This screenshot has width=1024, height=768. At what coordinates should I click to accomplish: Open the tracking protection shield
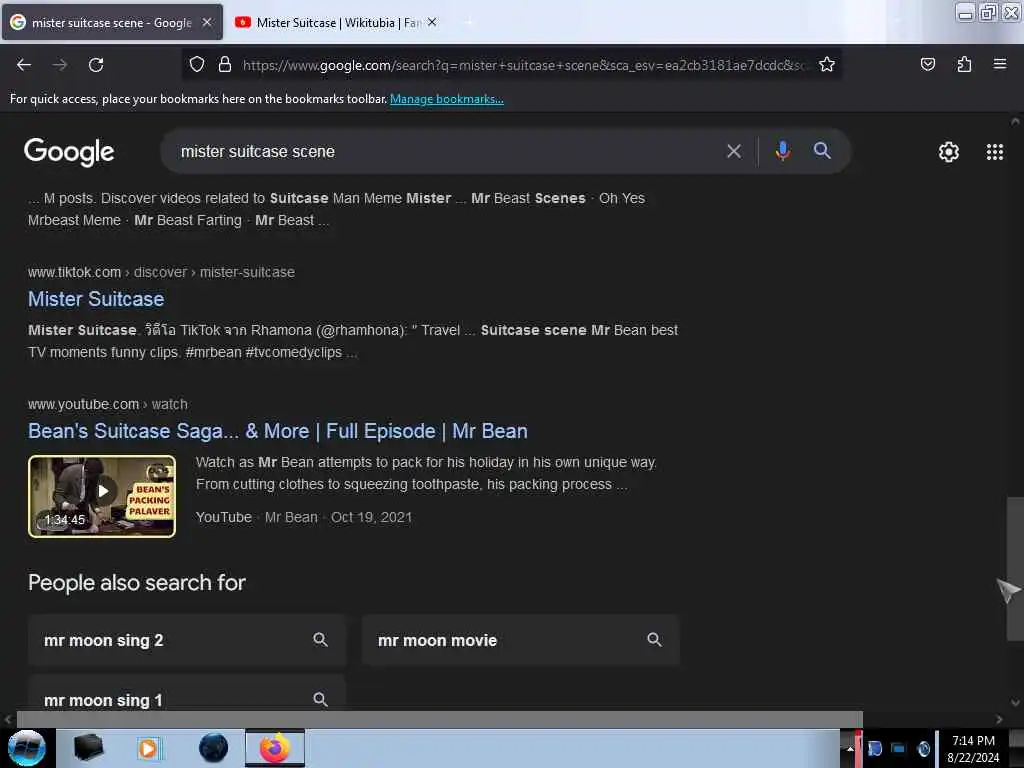[x=197, y=65]
